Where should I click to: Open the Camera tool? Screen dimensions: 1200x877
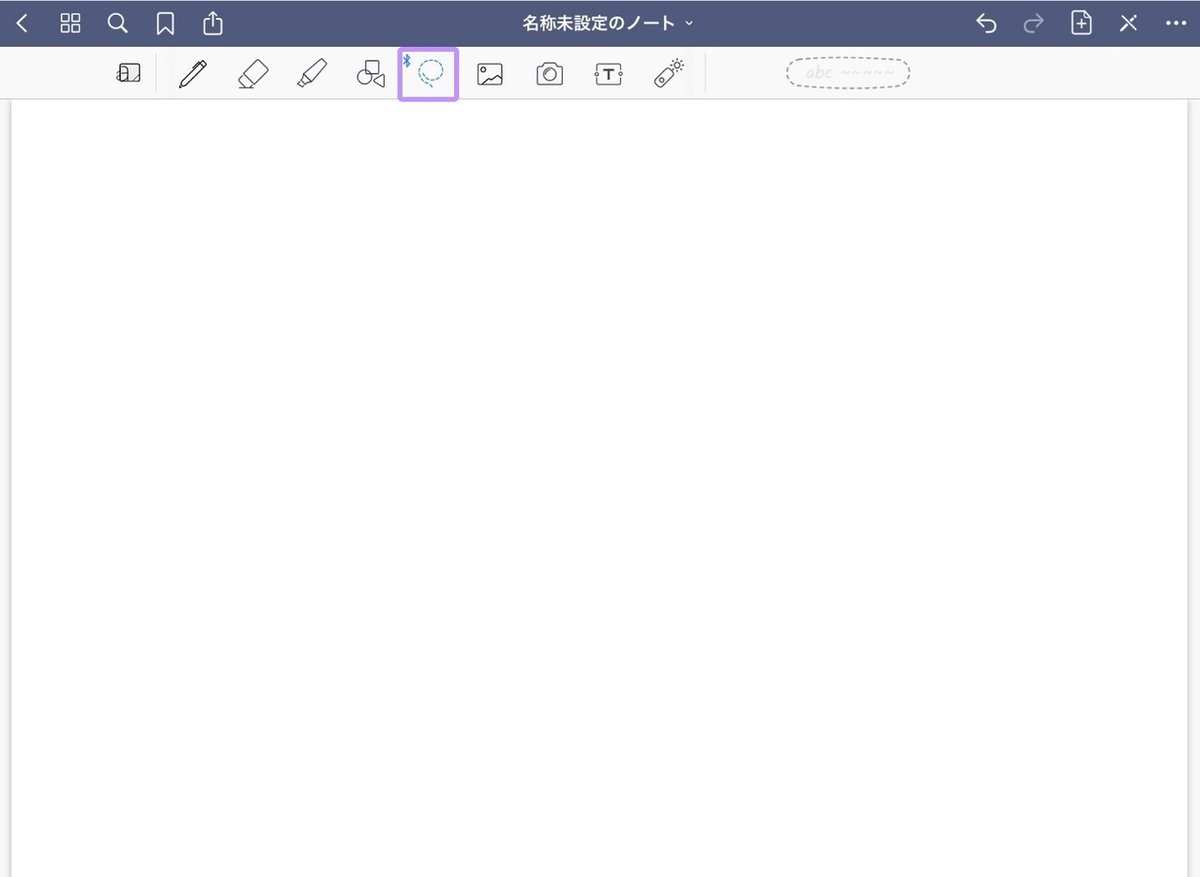click(549, 74)
